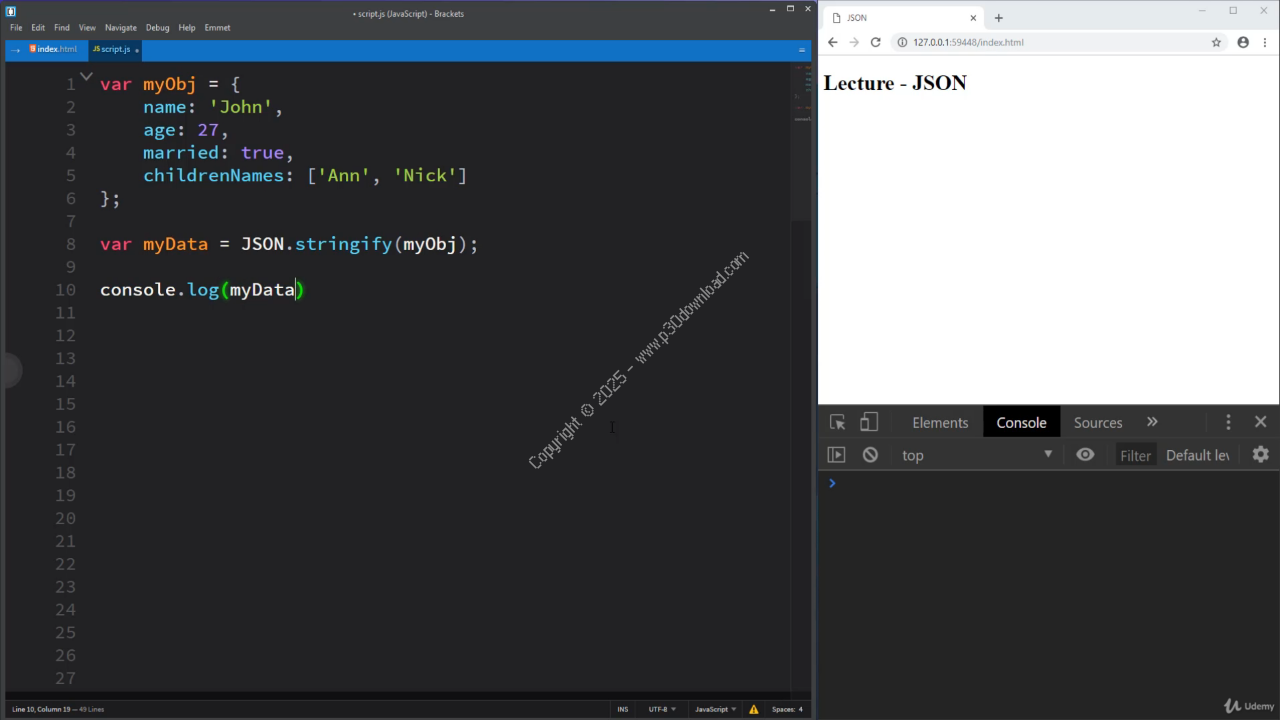
Task: Open the Debug menu in Brackets
Action: [x=158, y=28]
